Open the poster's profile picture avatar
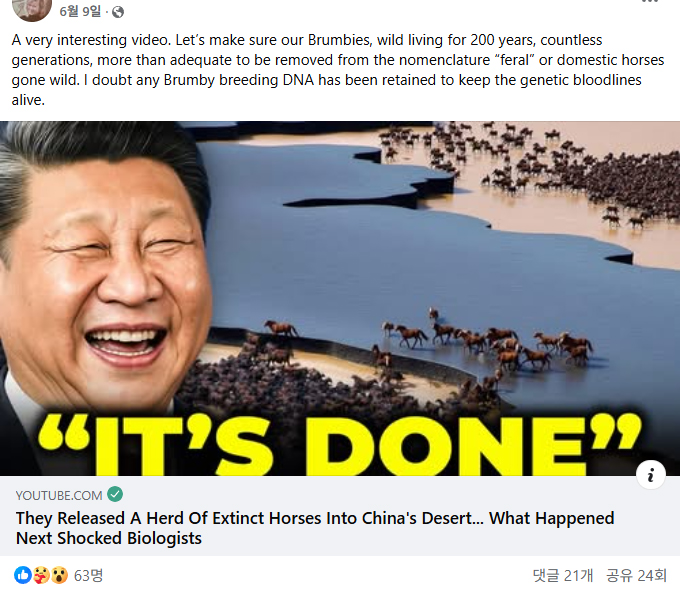 click(32, 9)
